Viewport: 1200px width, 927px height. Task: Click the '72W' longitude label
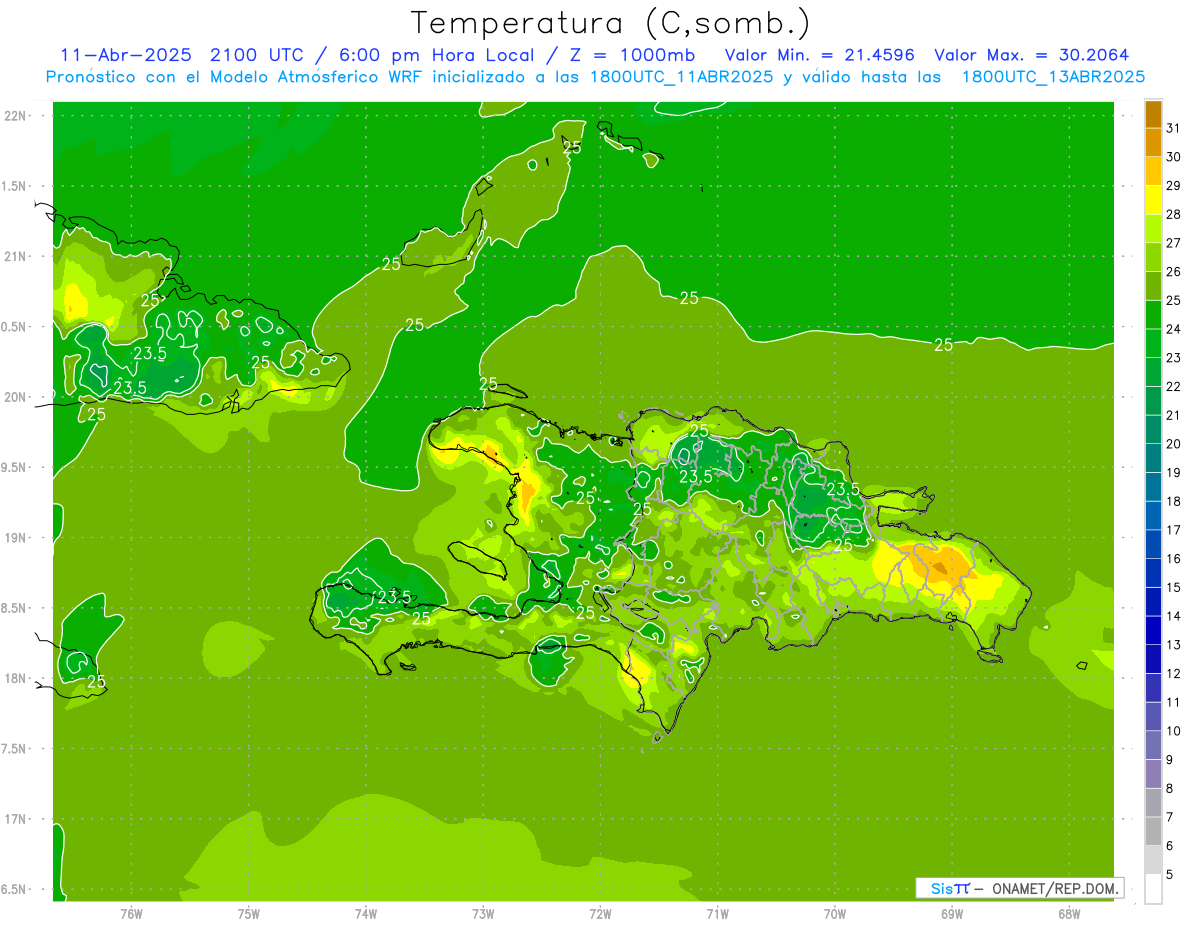click(600, 914)
